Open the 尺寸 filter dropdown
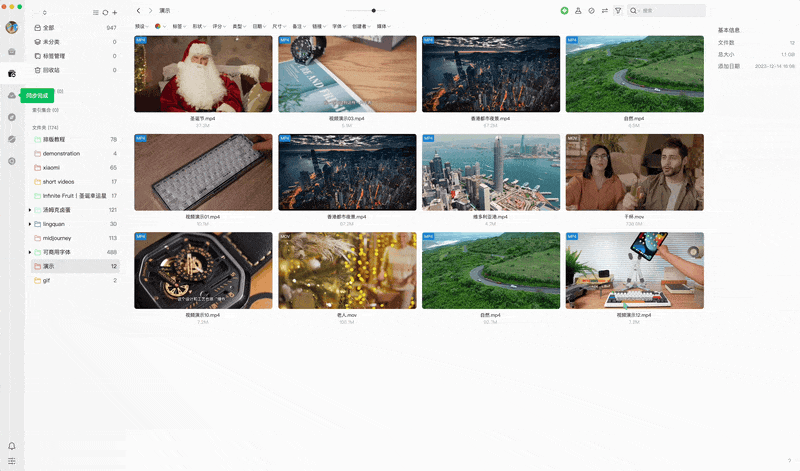The height and width of the screenshot is (471, 800). [279, 26]
